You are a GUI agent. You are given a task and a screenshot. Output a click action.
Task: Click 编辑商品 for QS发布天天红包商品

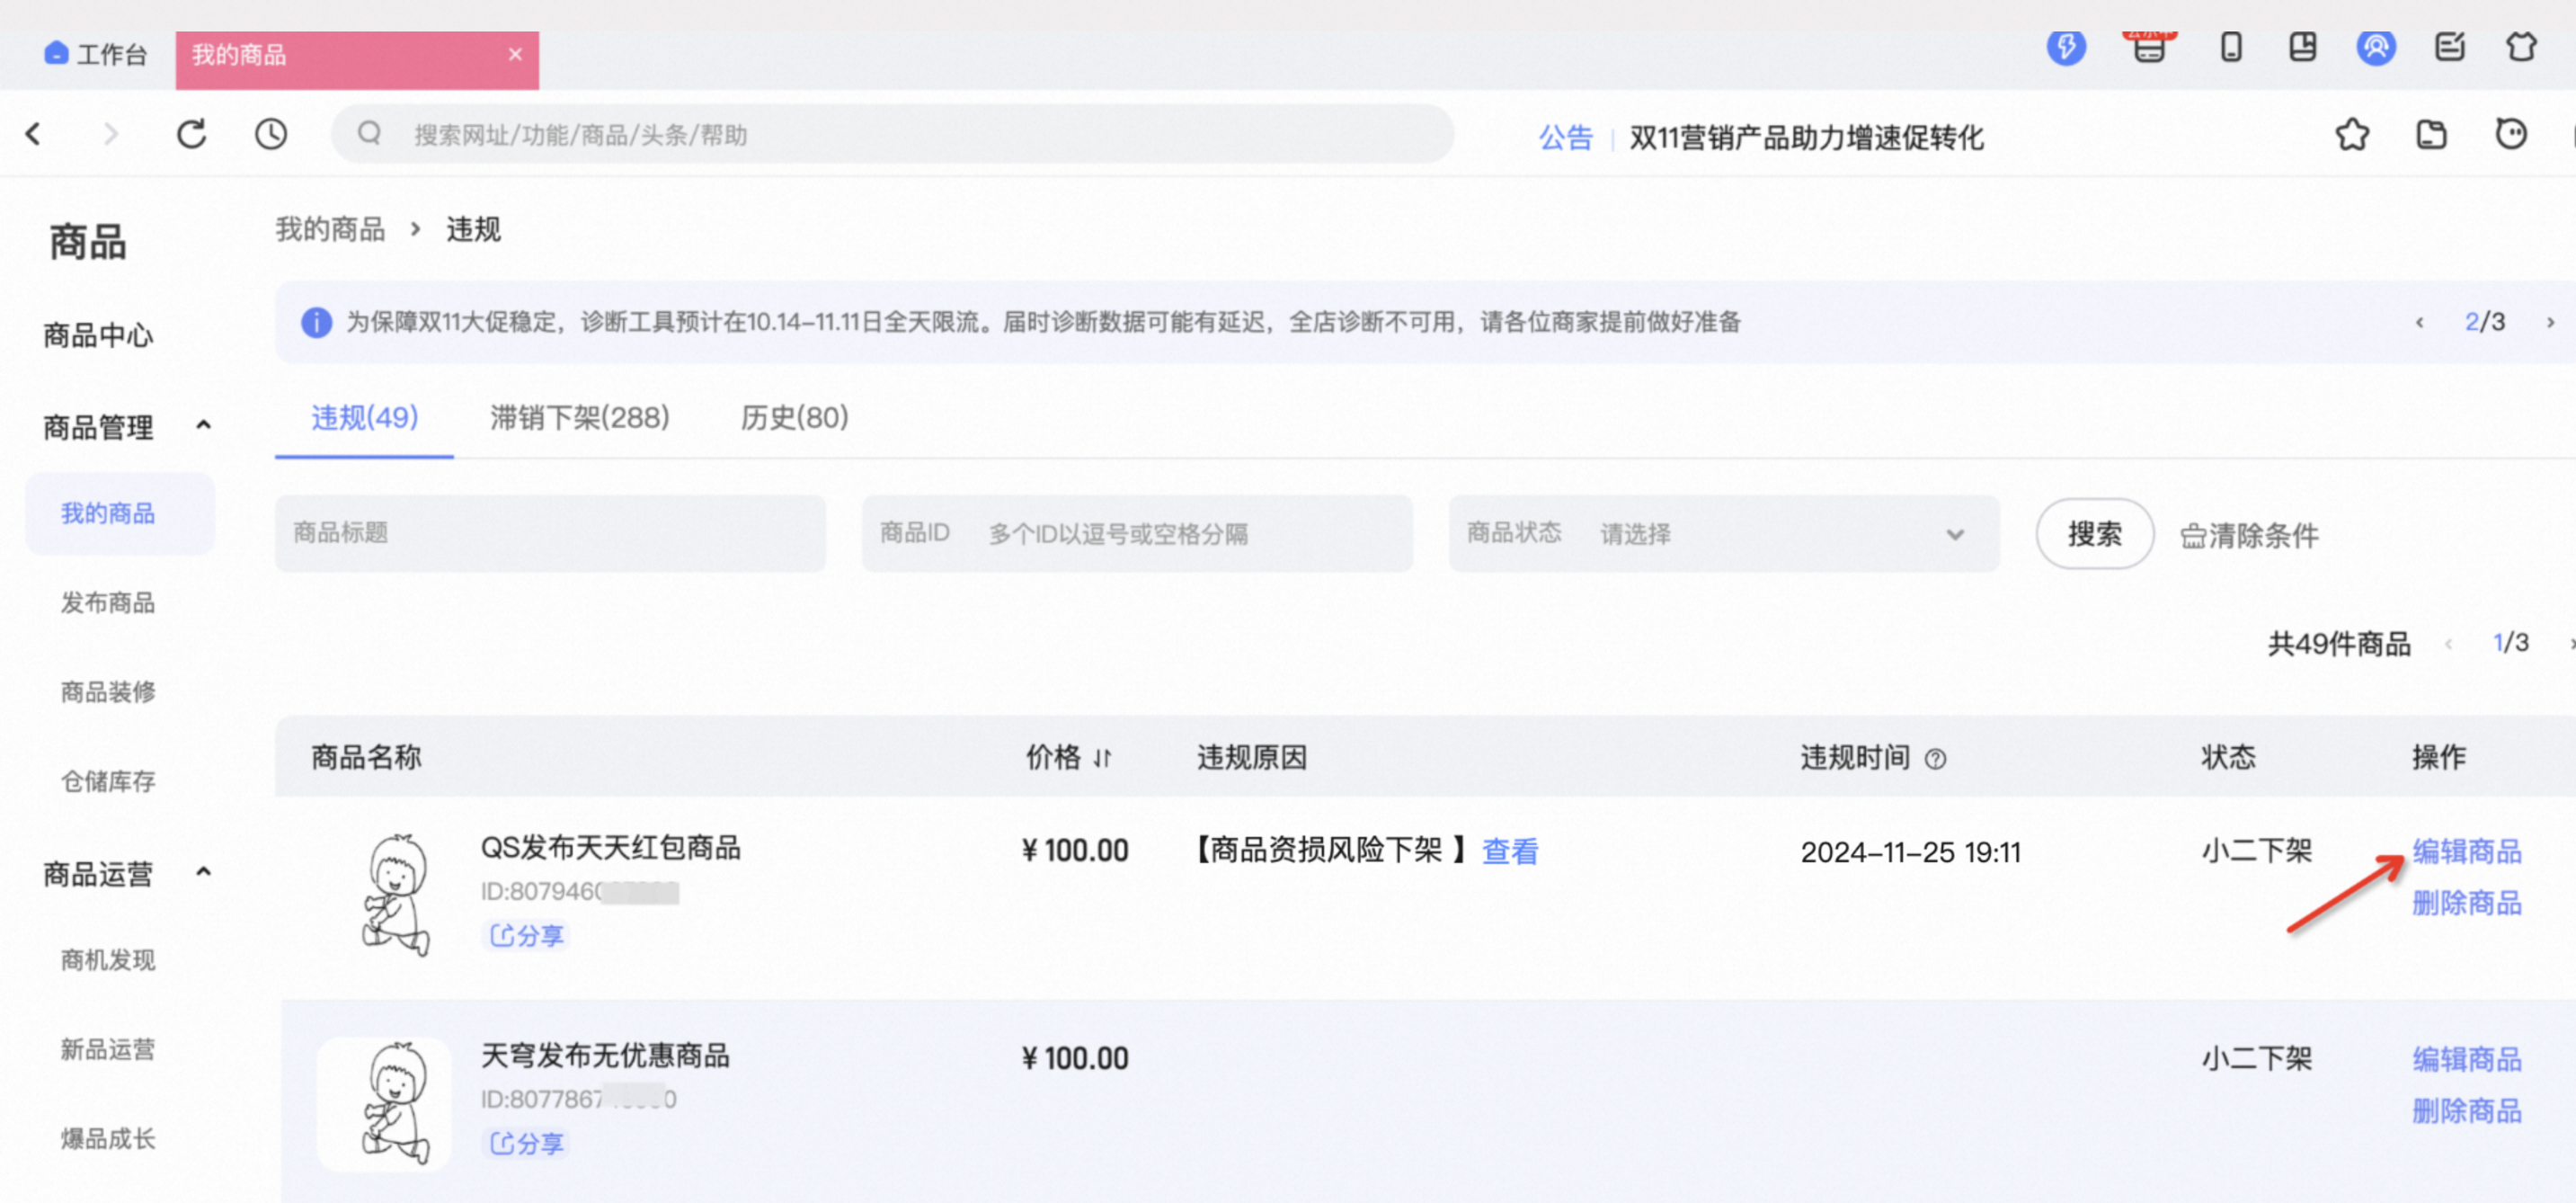(2466, 851)
